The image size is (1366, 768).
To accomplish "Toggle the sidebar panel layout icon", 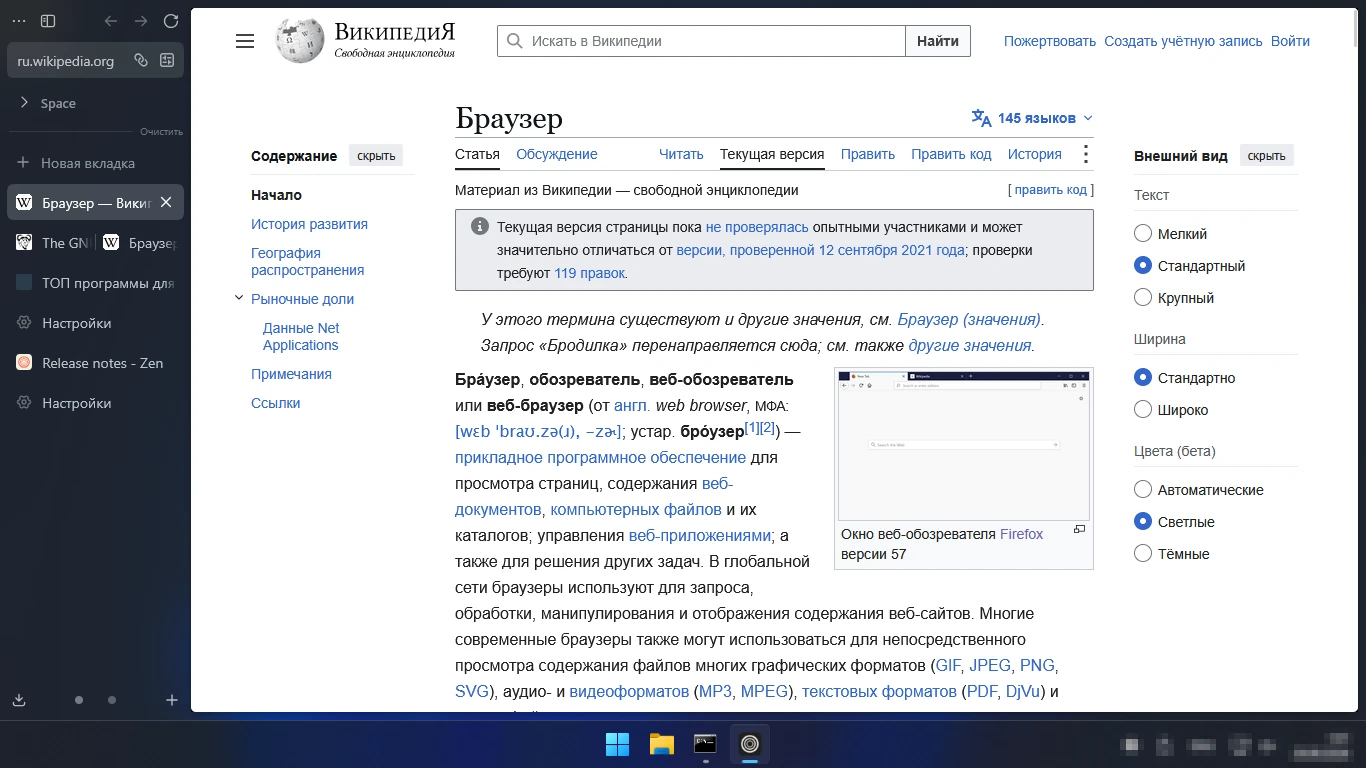I will tap(48, 21).
